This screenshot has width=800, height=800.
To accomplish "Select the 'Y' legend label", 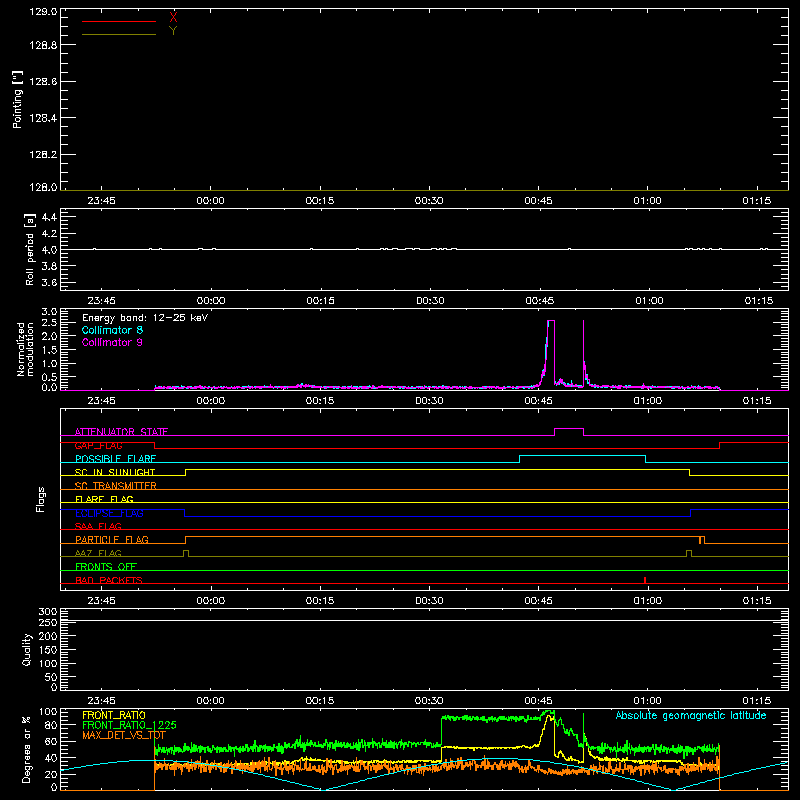I will coord(173,31).
